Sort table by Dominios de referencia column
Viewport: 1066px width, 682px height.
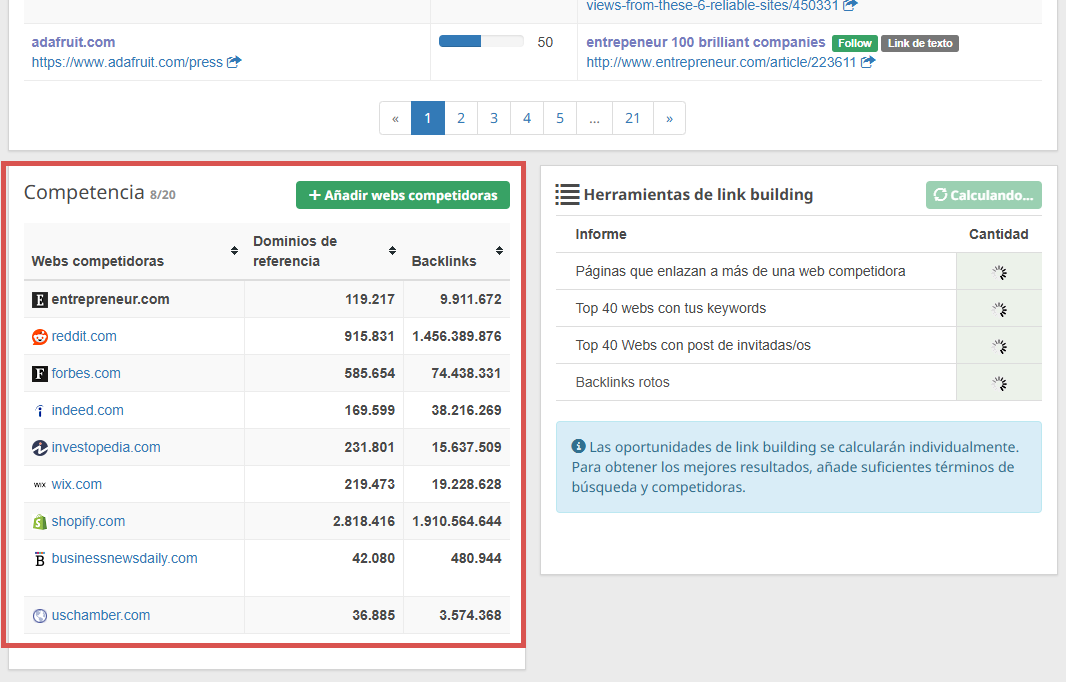click(392, 251)
